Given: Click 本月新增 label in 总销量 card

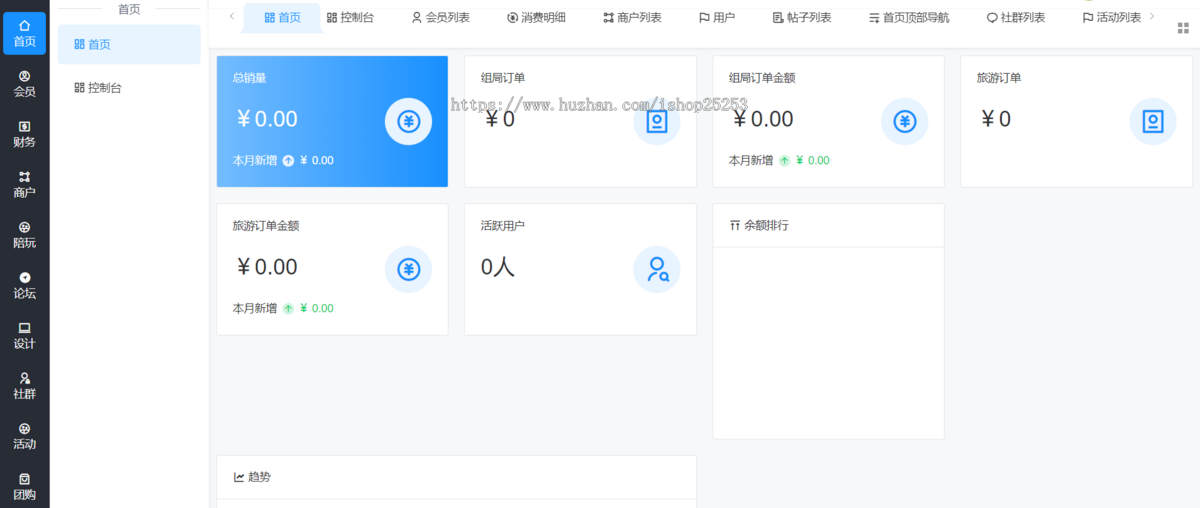Looking at the screenshot, I should 255,160.
